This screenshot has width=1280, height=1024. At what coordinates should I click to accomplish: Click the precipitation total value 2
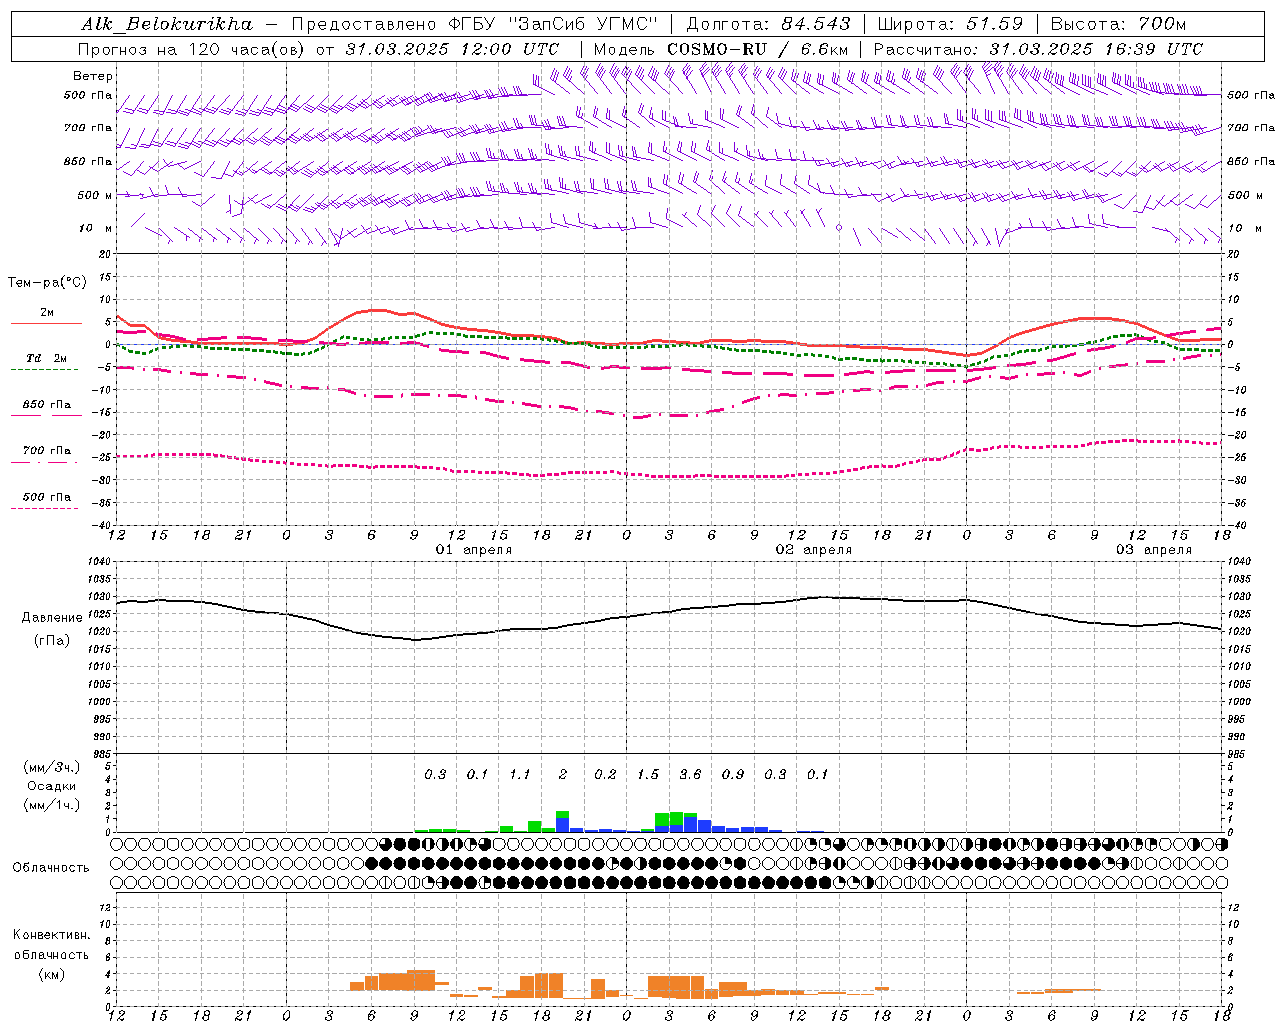click(x=563, y=774)
